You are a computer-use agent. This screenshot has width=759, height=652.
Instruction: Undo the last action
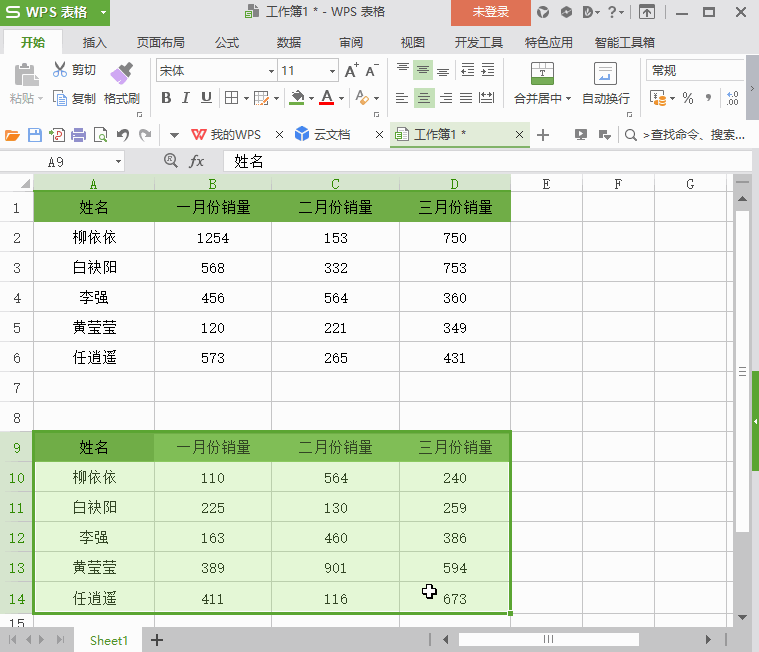[x=123, y=135]
